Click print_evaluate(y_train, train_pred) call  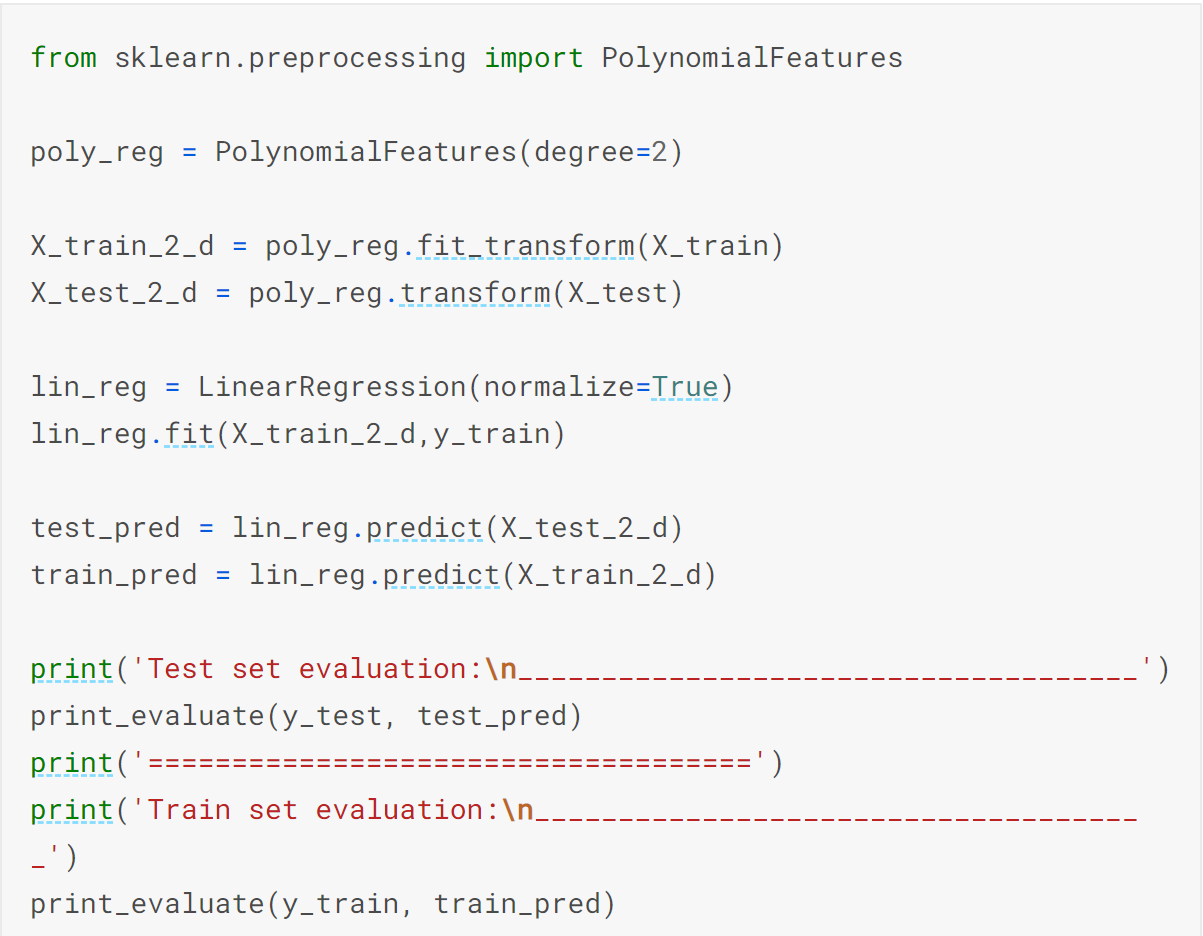(x=323, y=904)
